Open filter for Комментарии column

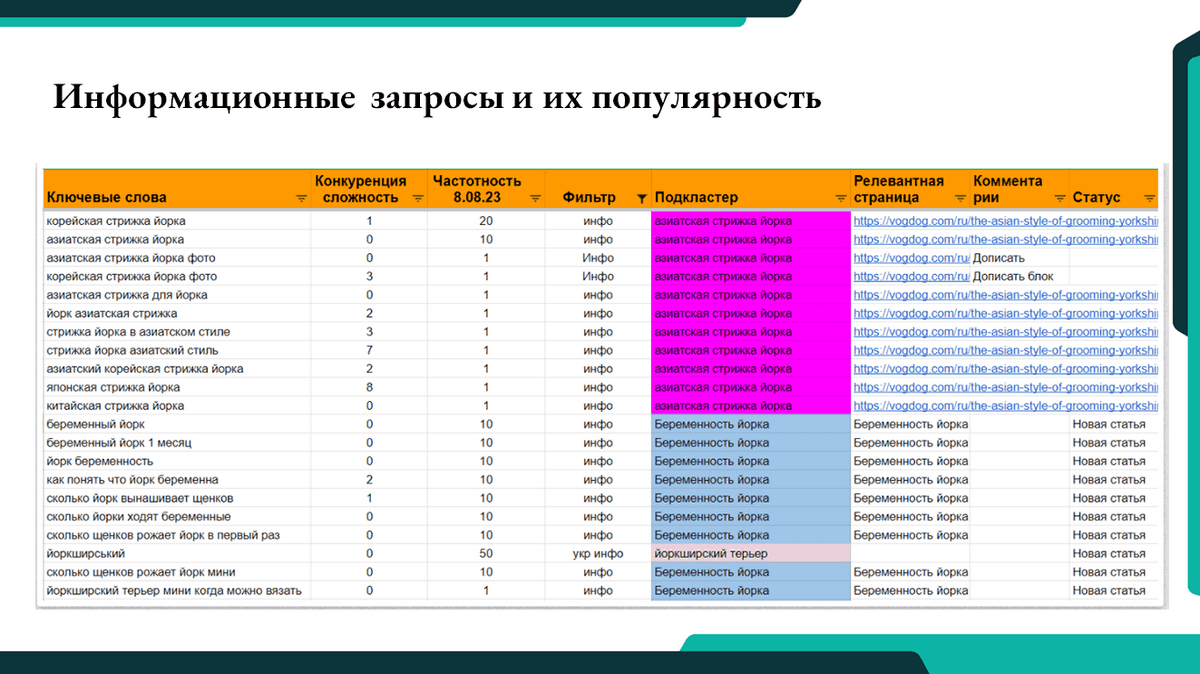point(1059,198)
